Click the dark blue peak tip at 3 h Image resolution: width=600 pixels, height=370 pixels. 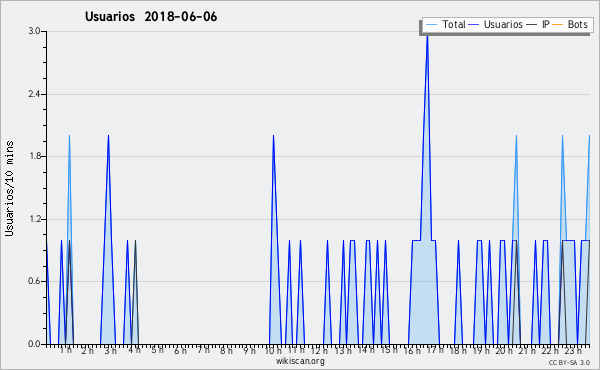coord(108,135)
